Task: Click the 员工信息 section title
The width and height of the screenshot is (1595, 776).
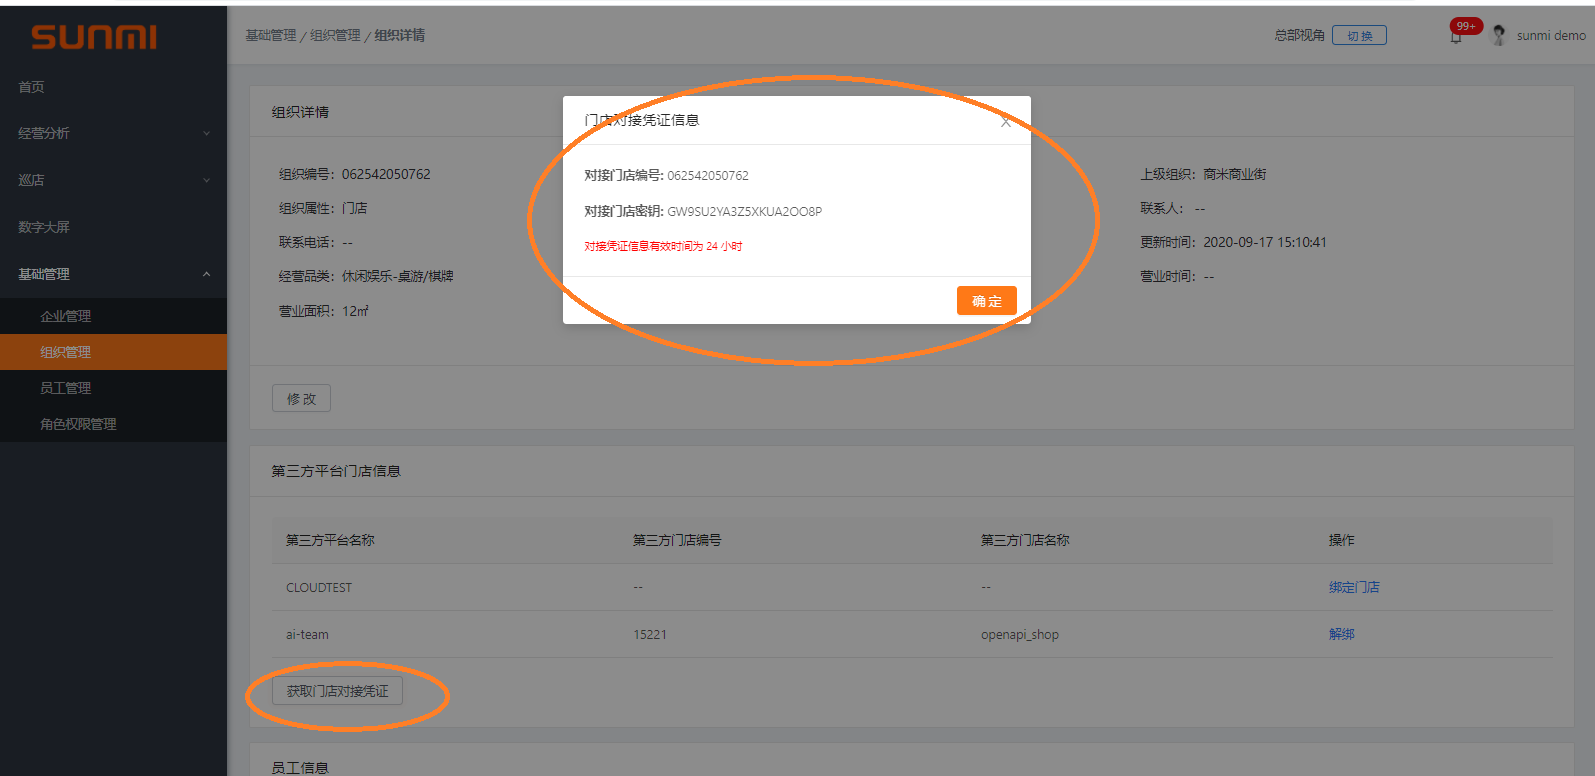Action: click(300, 768)
